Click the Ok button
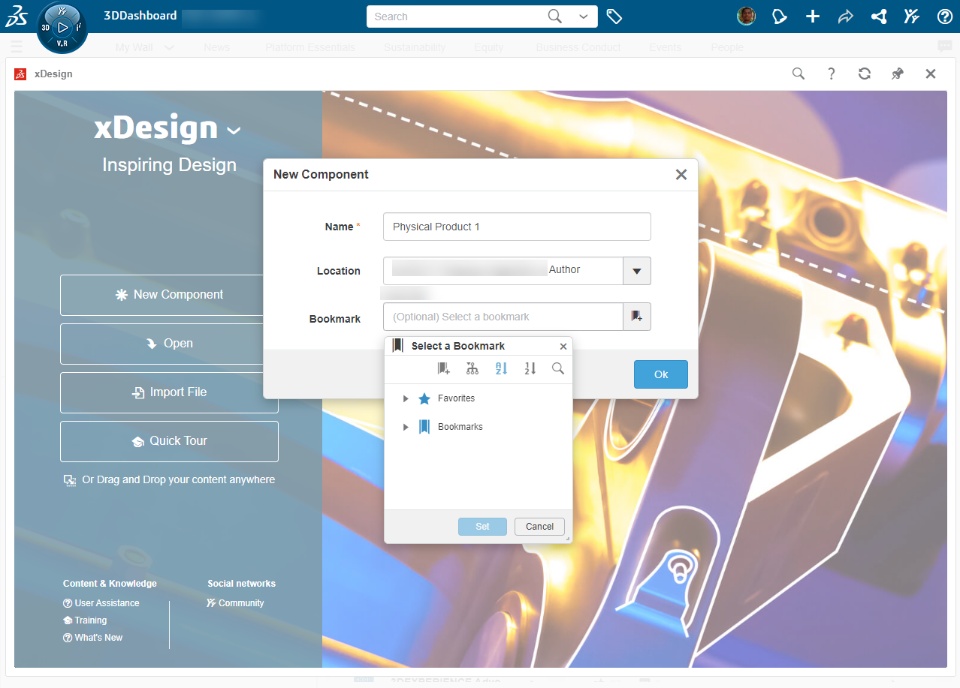The image size is (960, 688). pos(661,375)
